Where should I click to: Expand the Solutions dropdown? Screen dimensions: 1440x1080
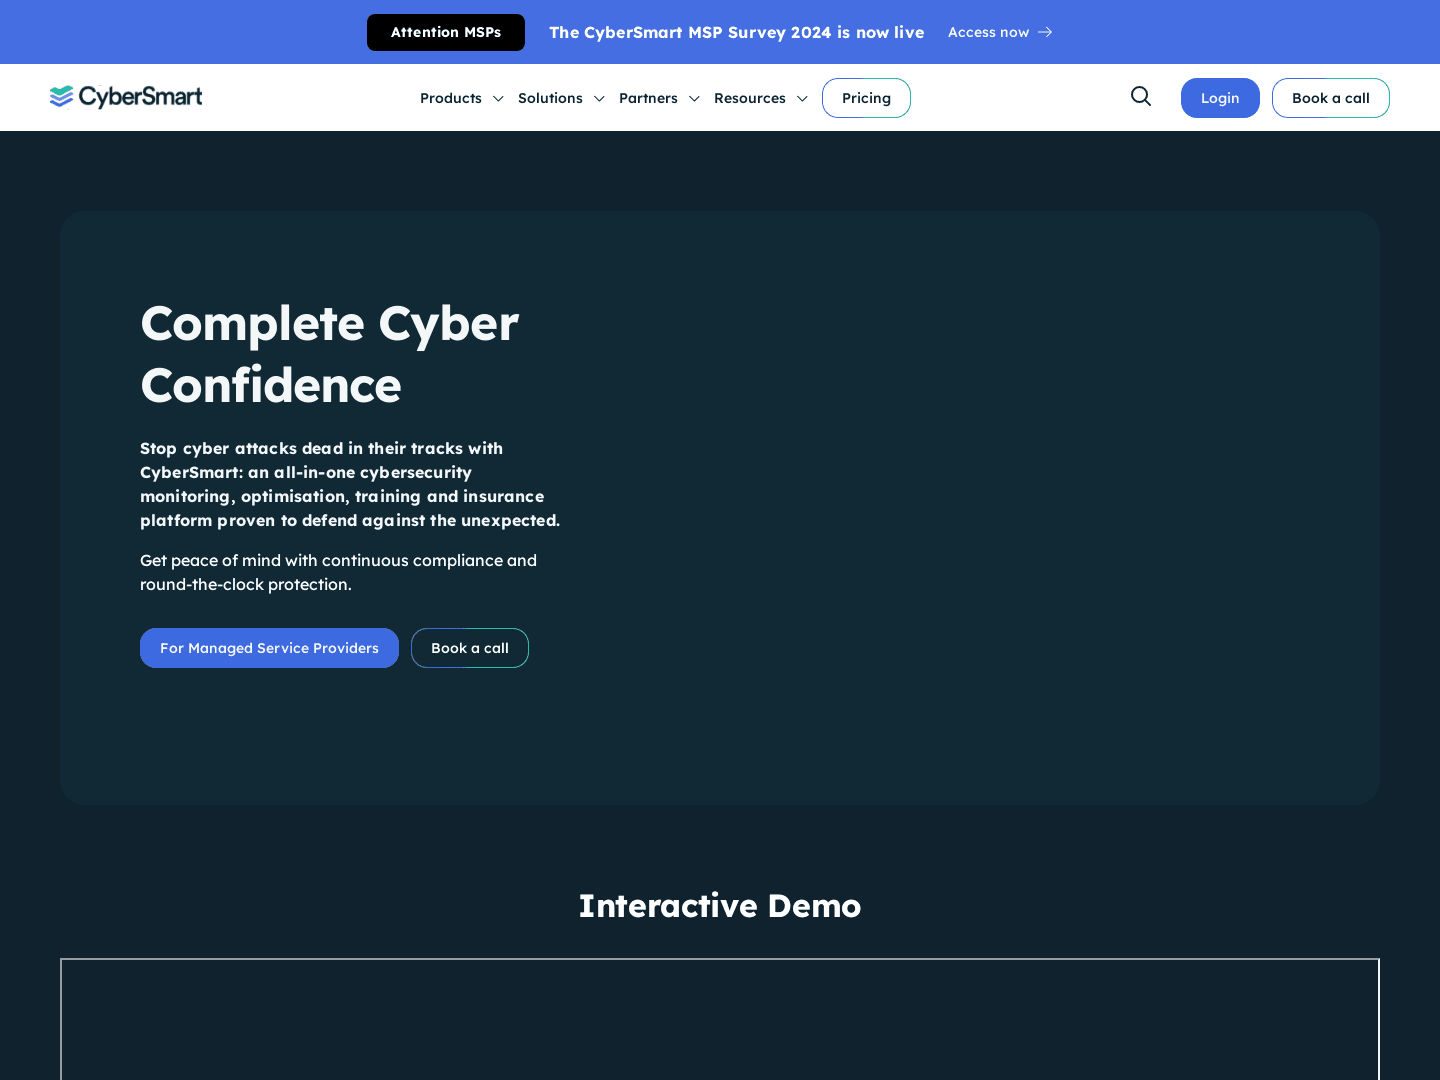coord(550,98)
